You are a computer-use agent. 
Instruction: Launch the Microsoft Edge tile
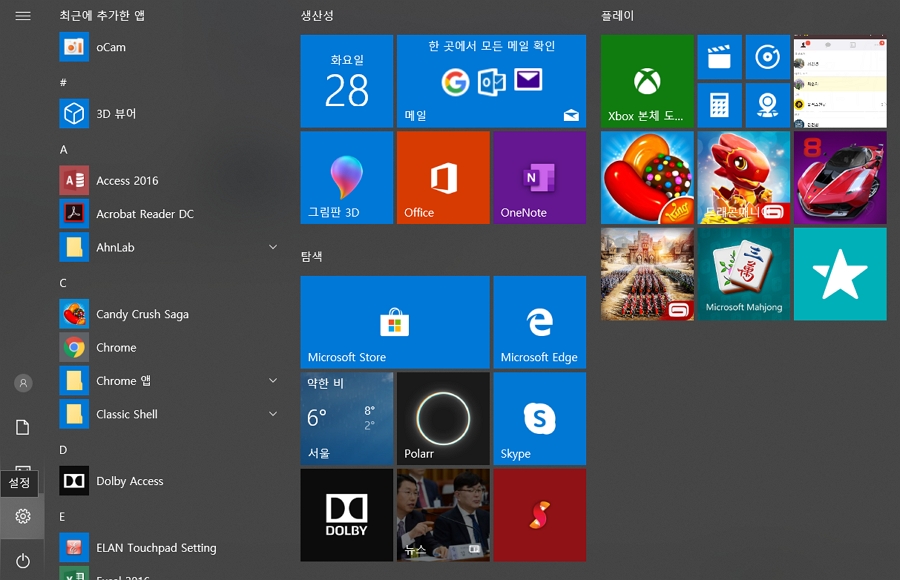[540, 322]
